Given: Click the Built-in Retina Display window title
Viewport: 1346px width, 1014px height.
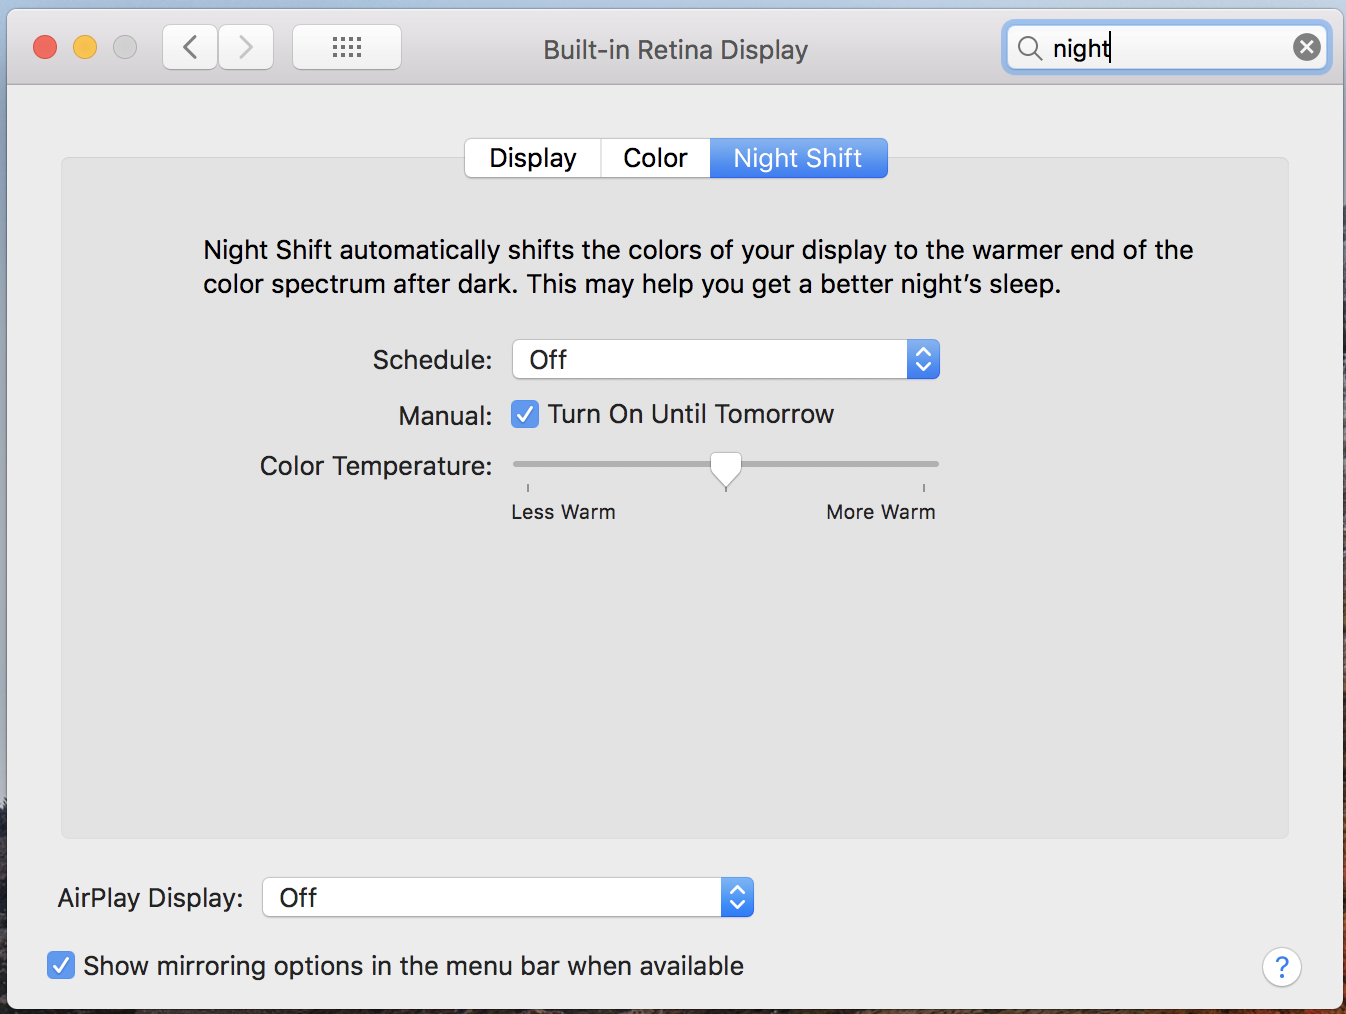Looking at the screenshot, I should click(675, 50).
